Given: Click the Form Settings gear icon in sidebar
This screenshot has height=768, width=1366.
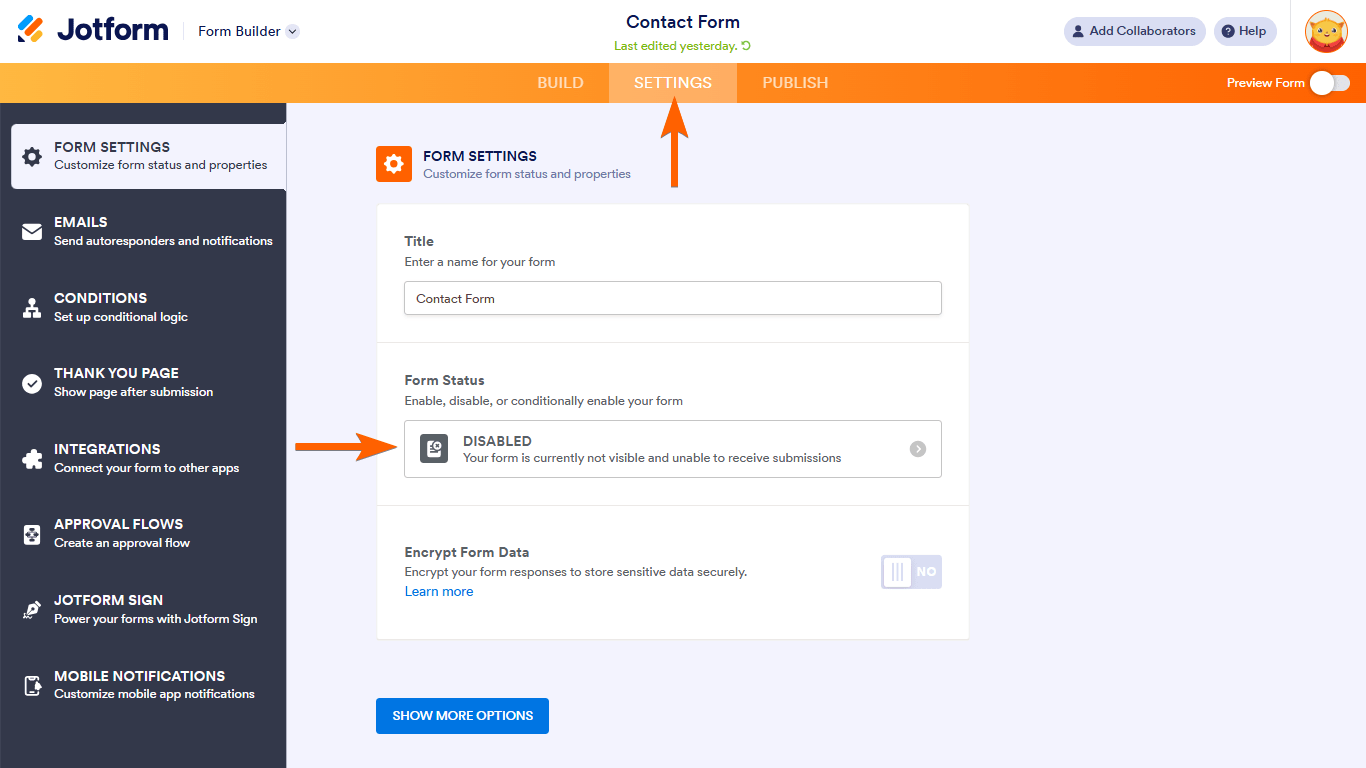Looking at the screenshot, I should [x=32, y=157].
